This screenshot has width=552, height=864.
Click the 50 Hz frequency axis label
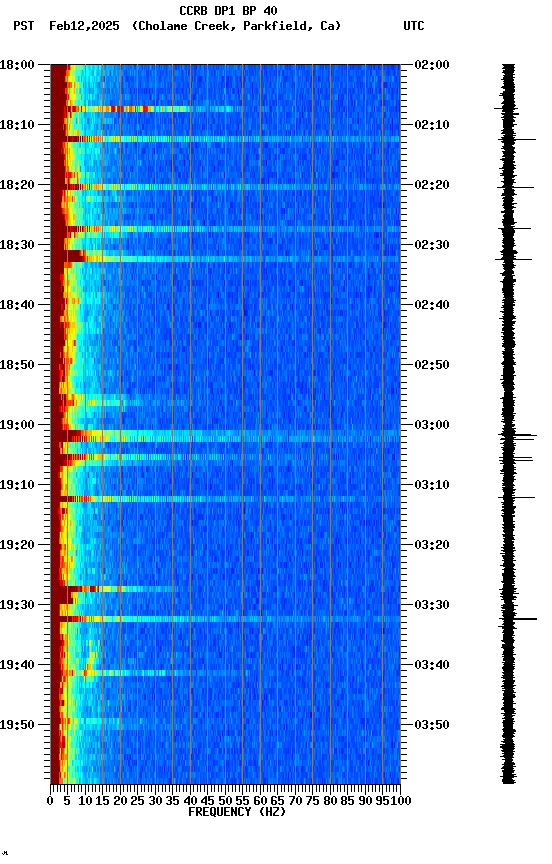point(225,801)
